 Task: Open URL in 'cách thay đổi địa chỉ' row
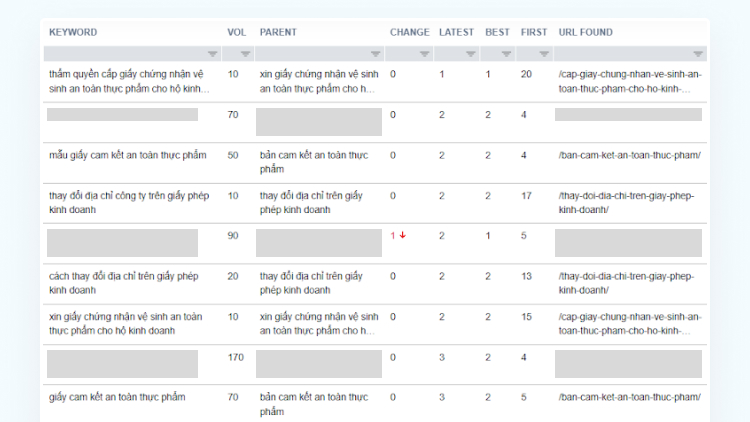tap(626, 283)
